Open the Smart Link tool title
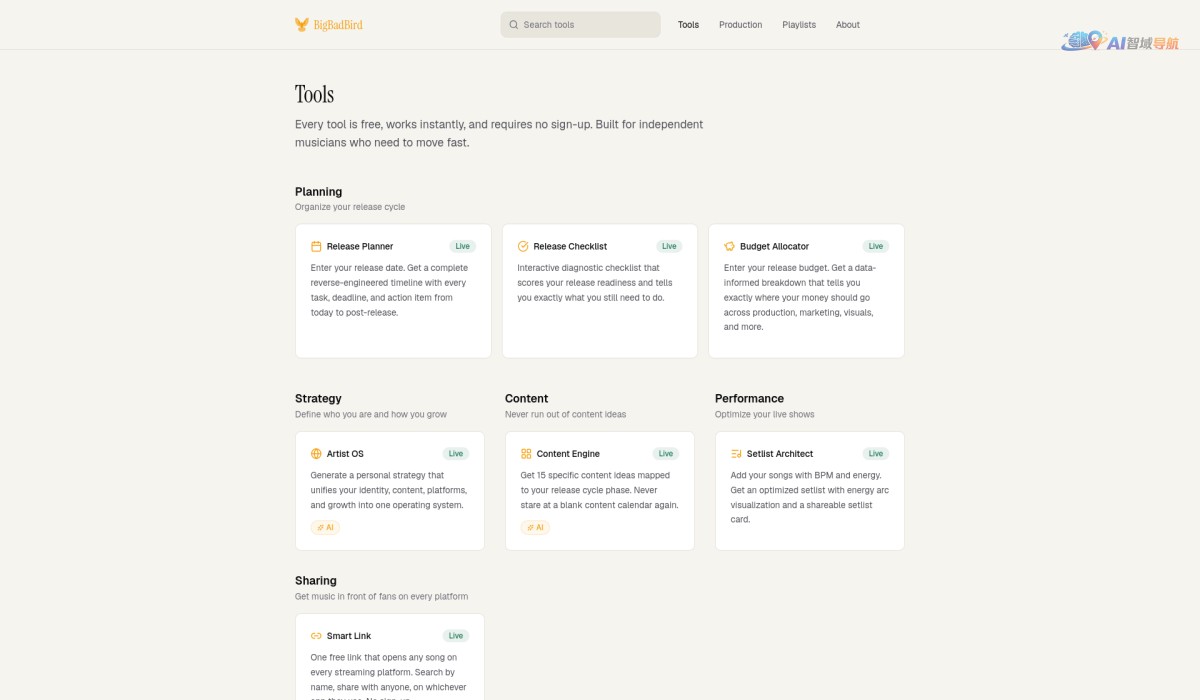 tap(349, 636)
